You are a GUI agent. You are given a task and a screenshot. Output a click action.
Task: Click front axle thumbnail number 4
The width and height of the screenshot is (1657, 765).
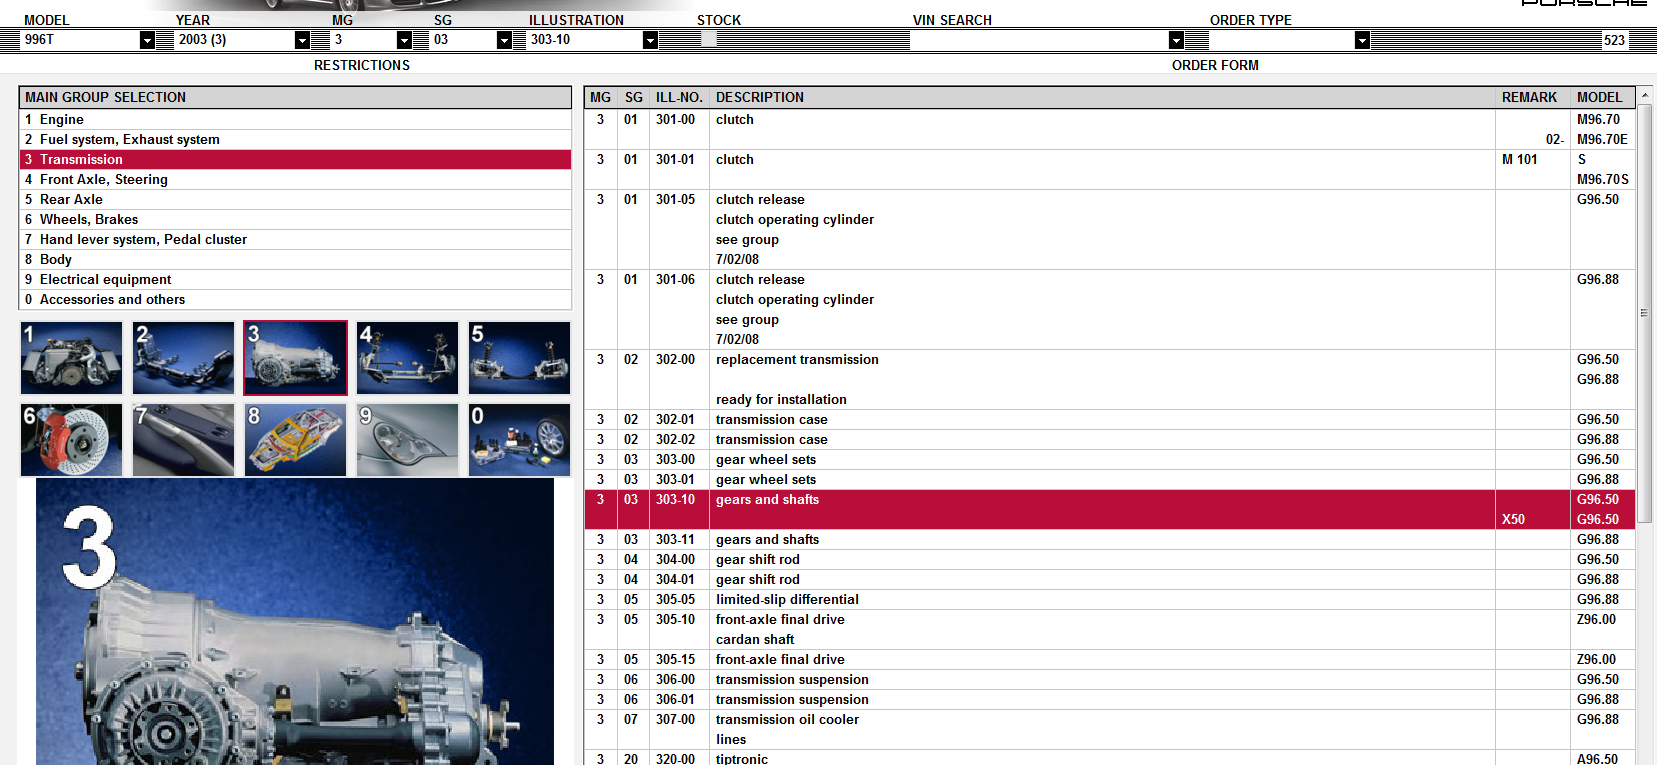[407, 358]
